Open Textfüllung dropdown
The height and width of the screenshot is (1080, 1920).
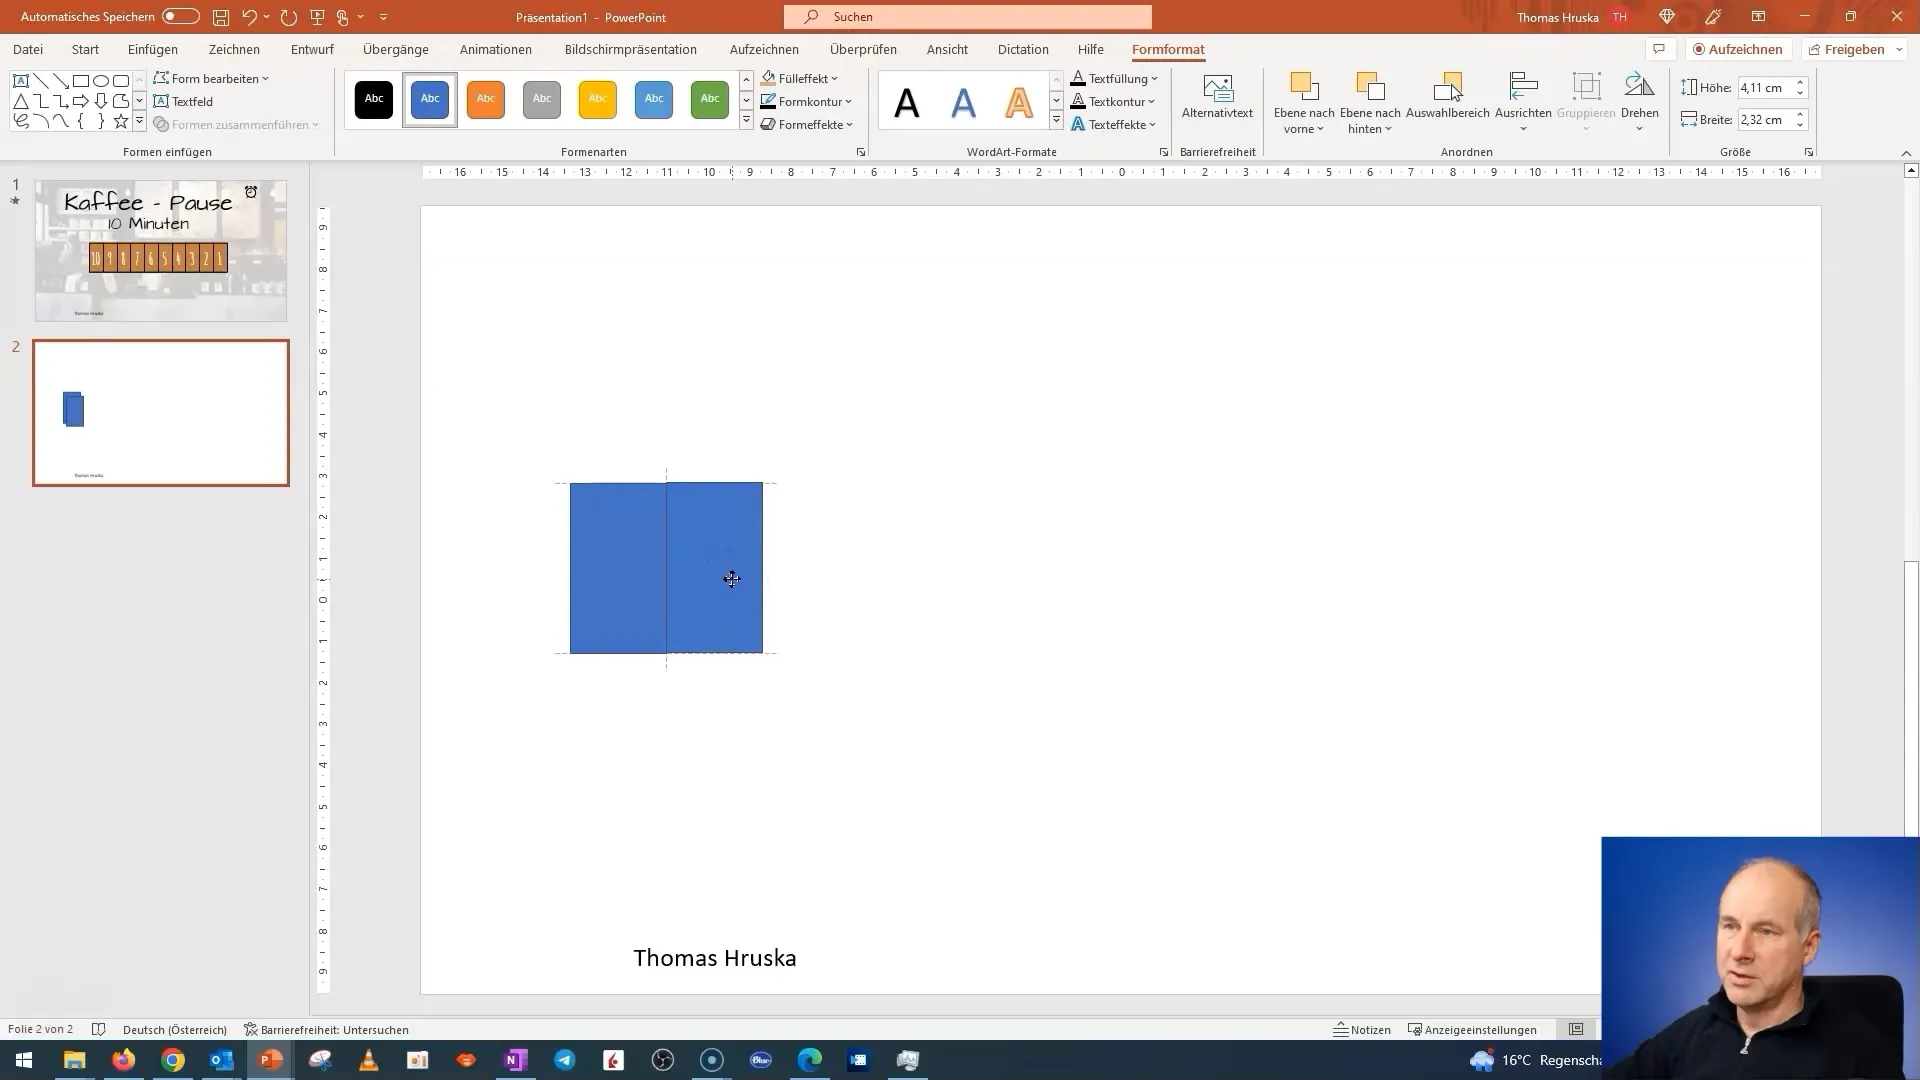pos(1114,78)
